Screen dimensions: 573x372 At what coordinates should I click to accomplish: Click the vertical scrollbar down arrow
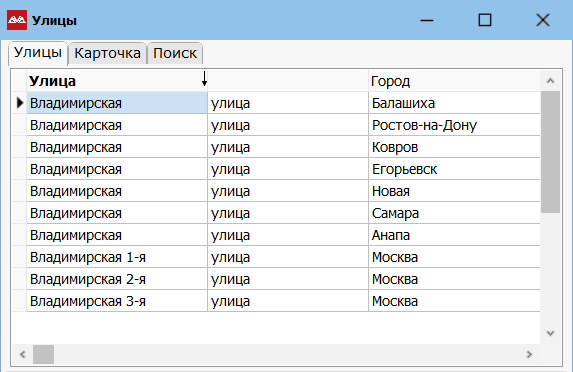pyautogui.click(x=550, y=333)
